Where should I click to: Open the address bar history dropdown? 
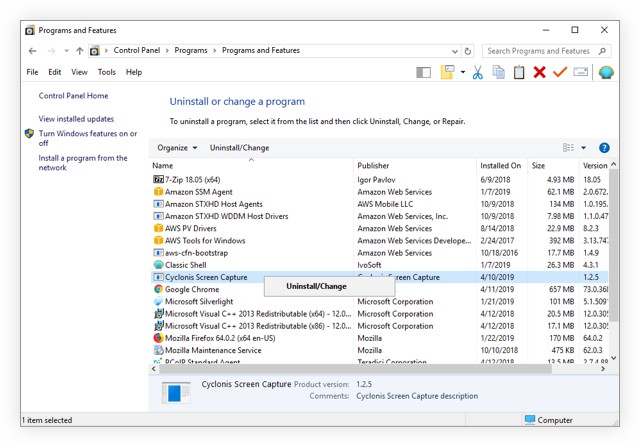[x=454, y=51]
